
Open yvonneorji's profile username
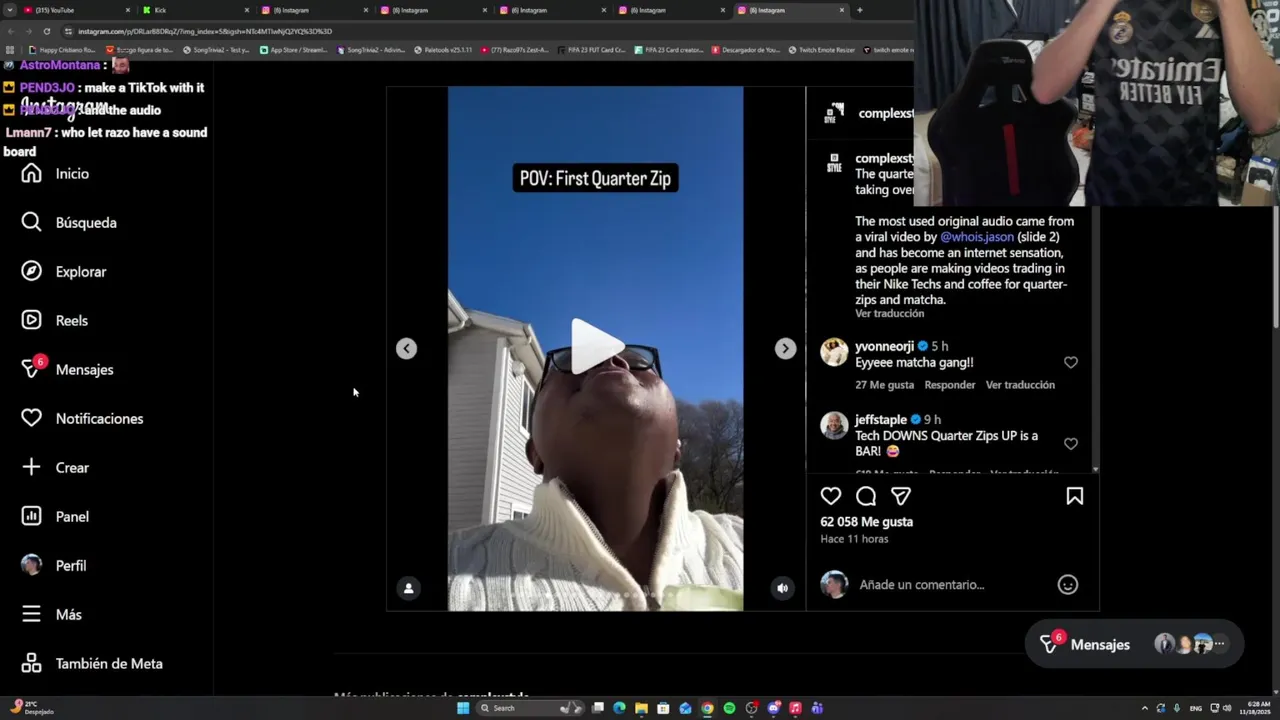click(x=884, y=346)
